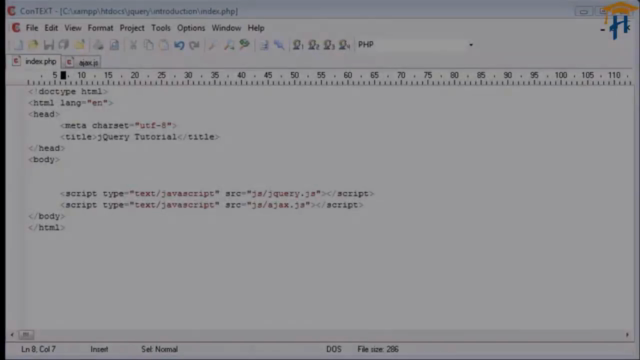This screenshot has width=640, height=360.
Task: Click the Save file icon
Action: coord(49,45)
